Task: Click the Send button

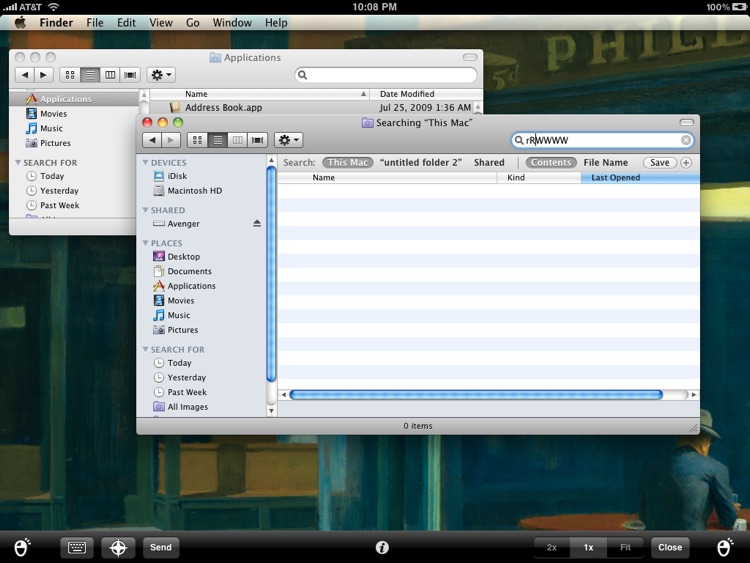Action: (161, 547)
